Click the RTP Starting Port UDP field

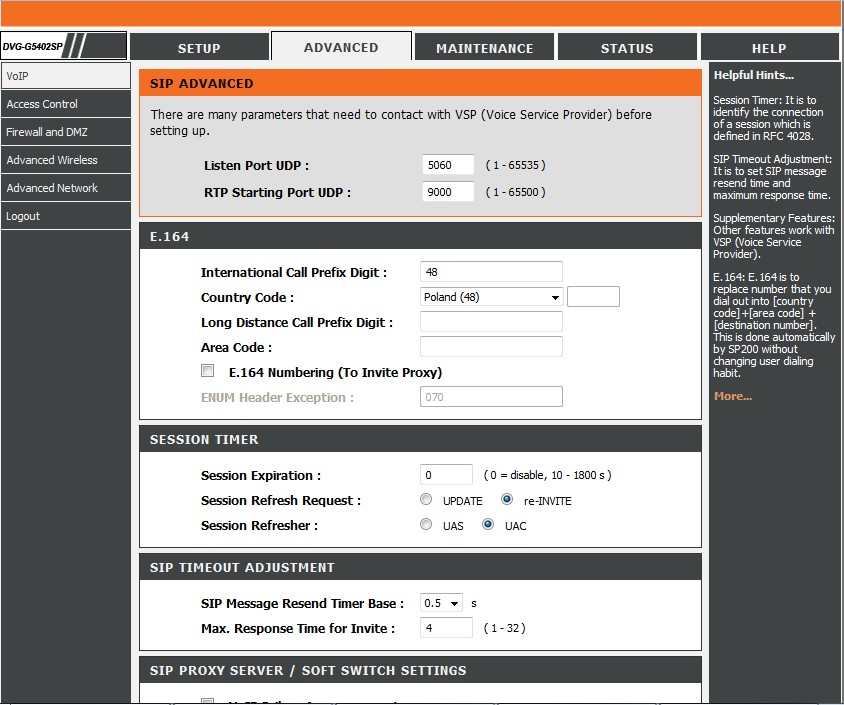point(448,192)
